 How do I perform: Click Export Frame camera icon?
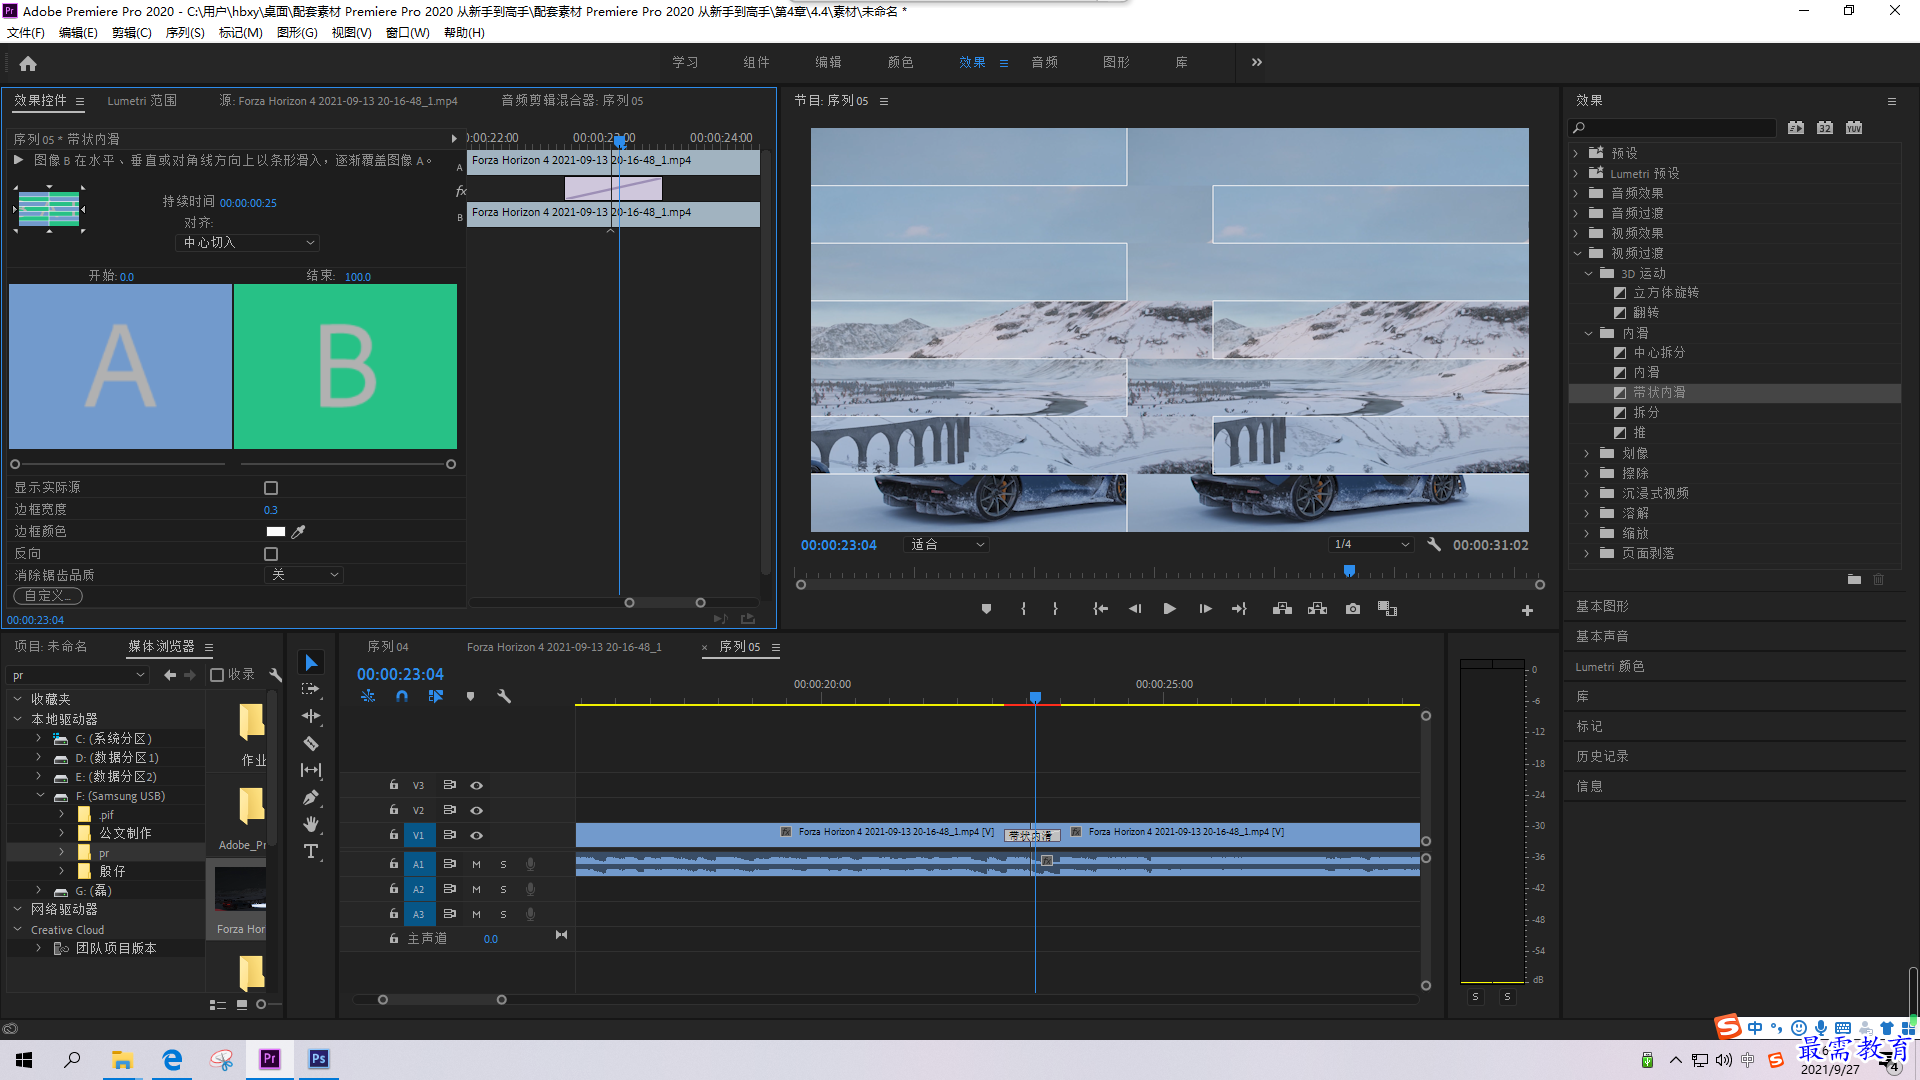(1352, 608)
